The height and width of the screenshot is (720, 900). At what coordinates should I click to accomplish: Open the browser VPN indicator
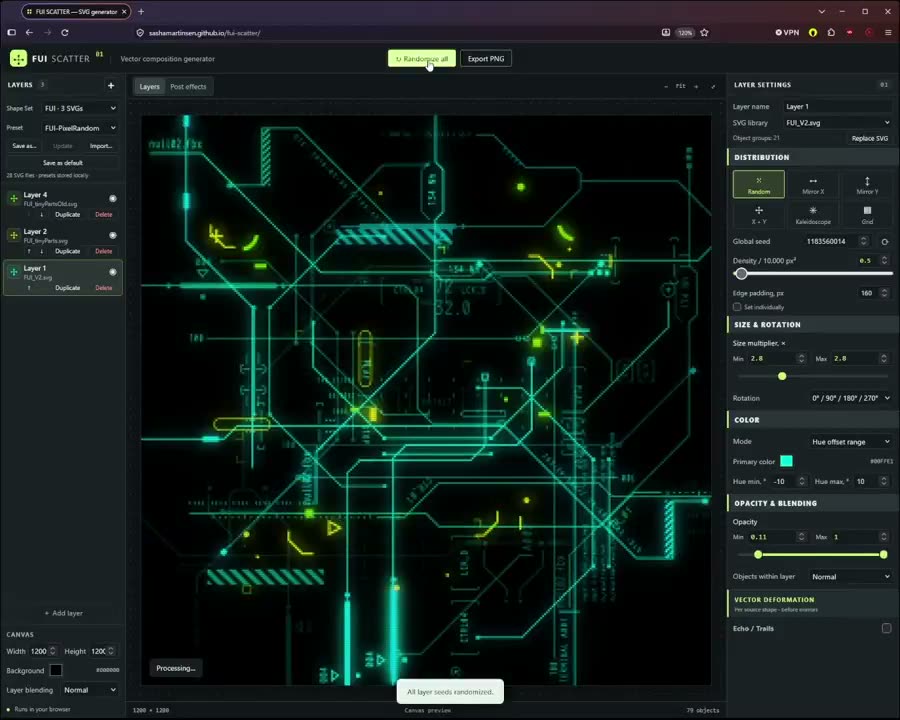point(787,33)
